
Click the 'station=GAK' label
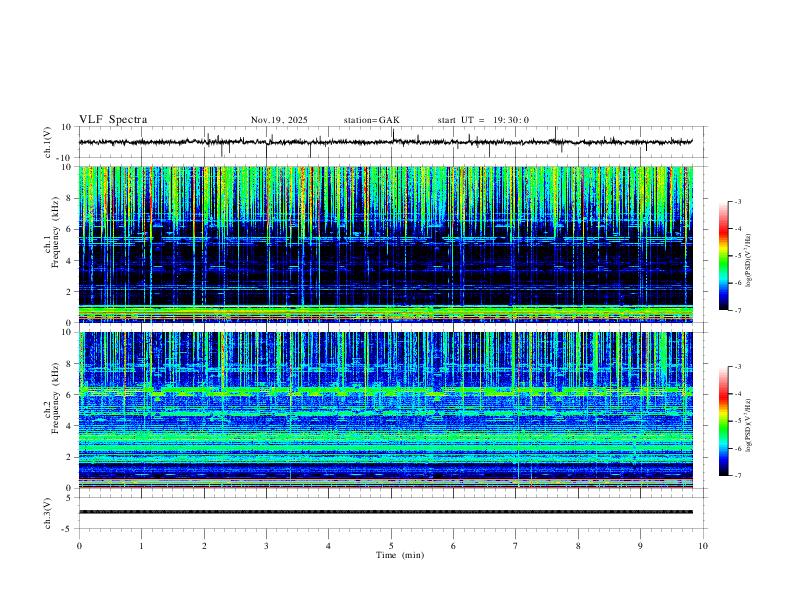point(371,120)
